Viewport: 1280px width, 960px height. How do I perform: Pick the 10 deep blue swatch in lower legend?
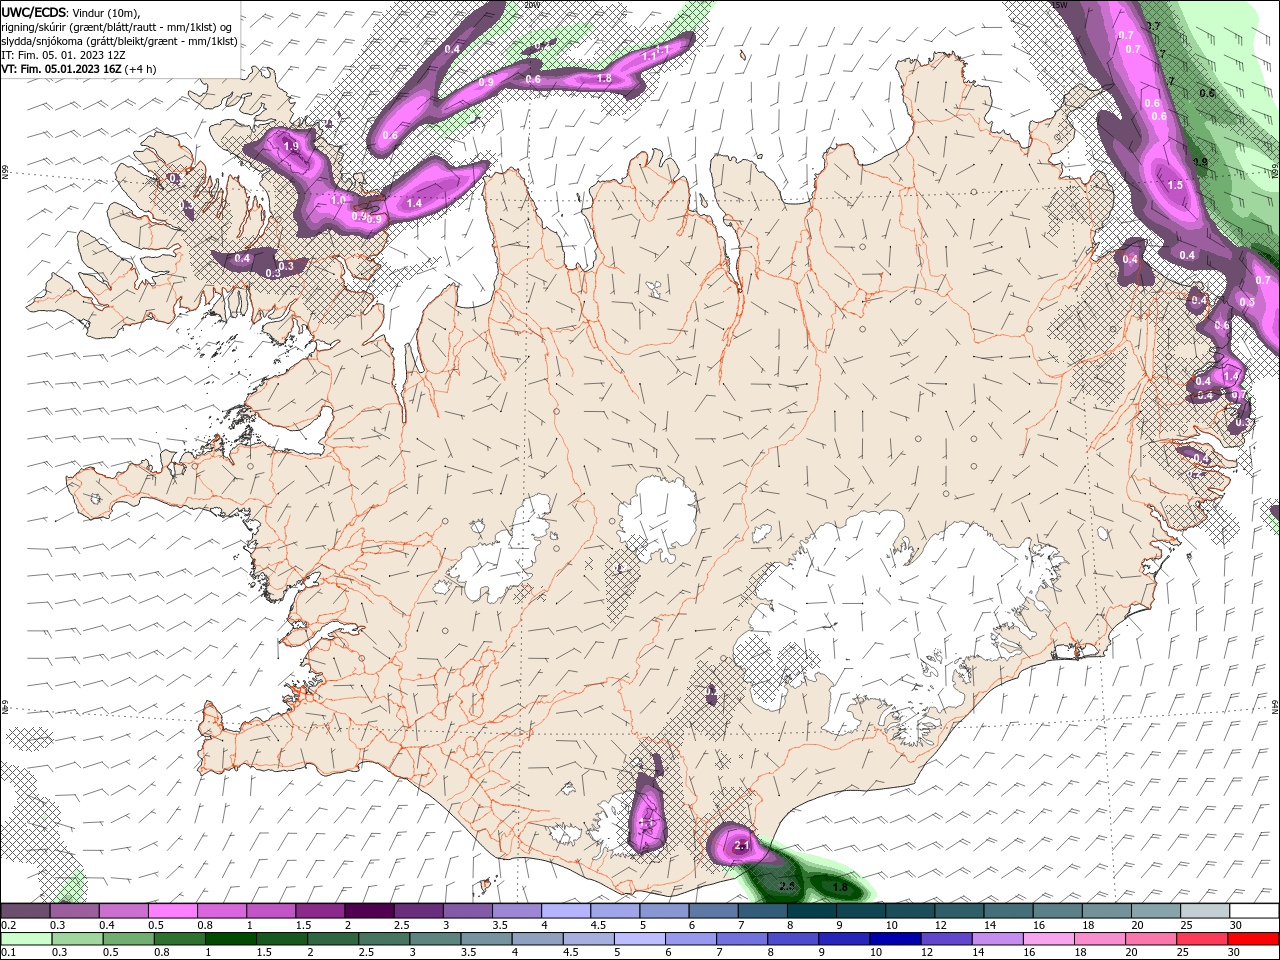(x=894, y=938)
